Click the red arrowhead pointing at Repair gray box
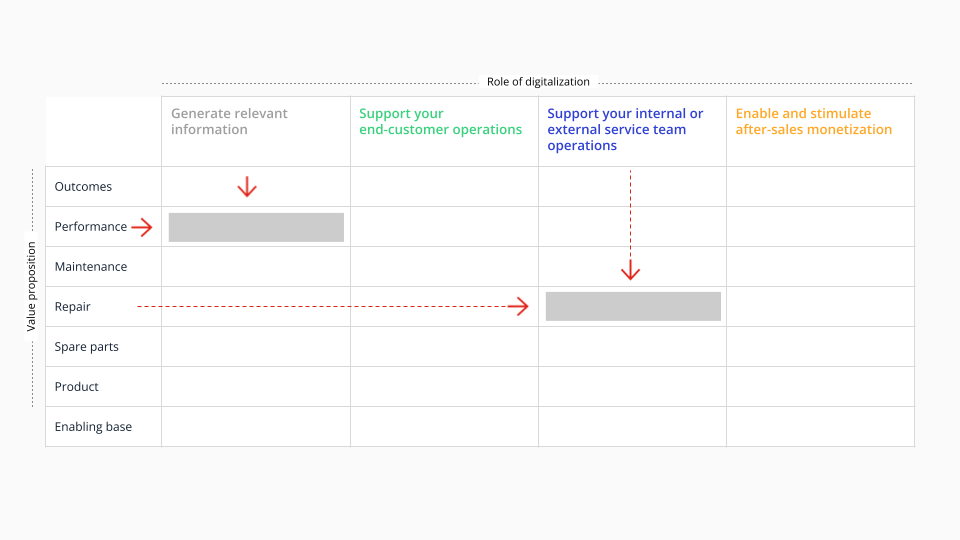Viewport: 960px width, 540px height. pos(519,306)
